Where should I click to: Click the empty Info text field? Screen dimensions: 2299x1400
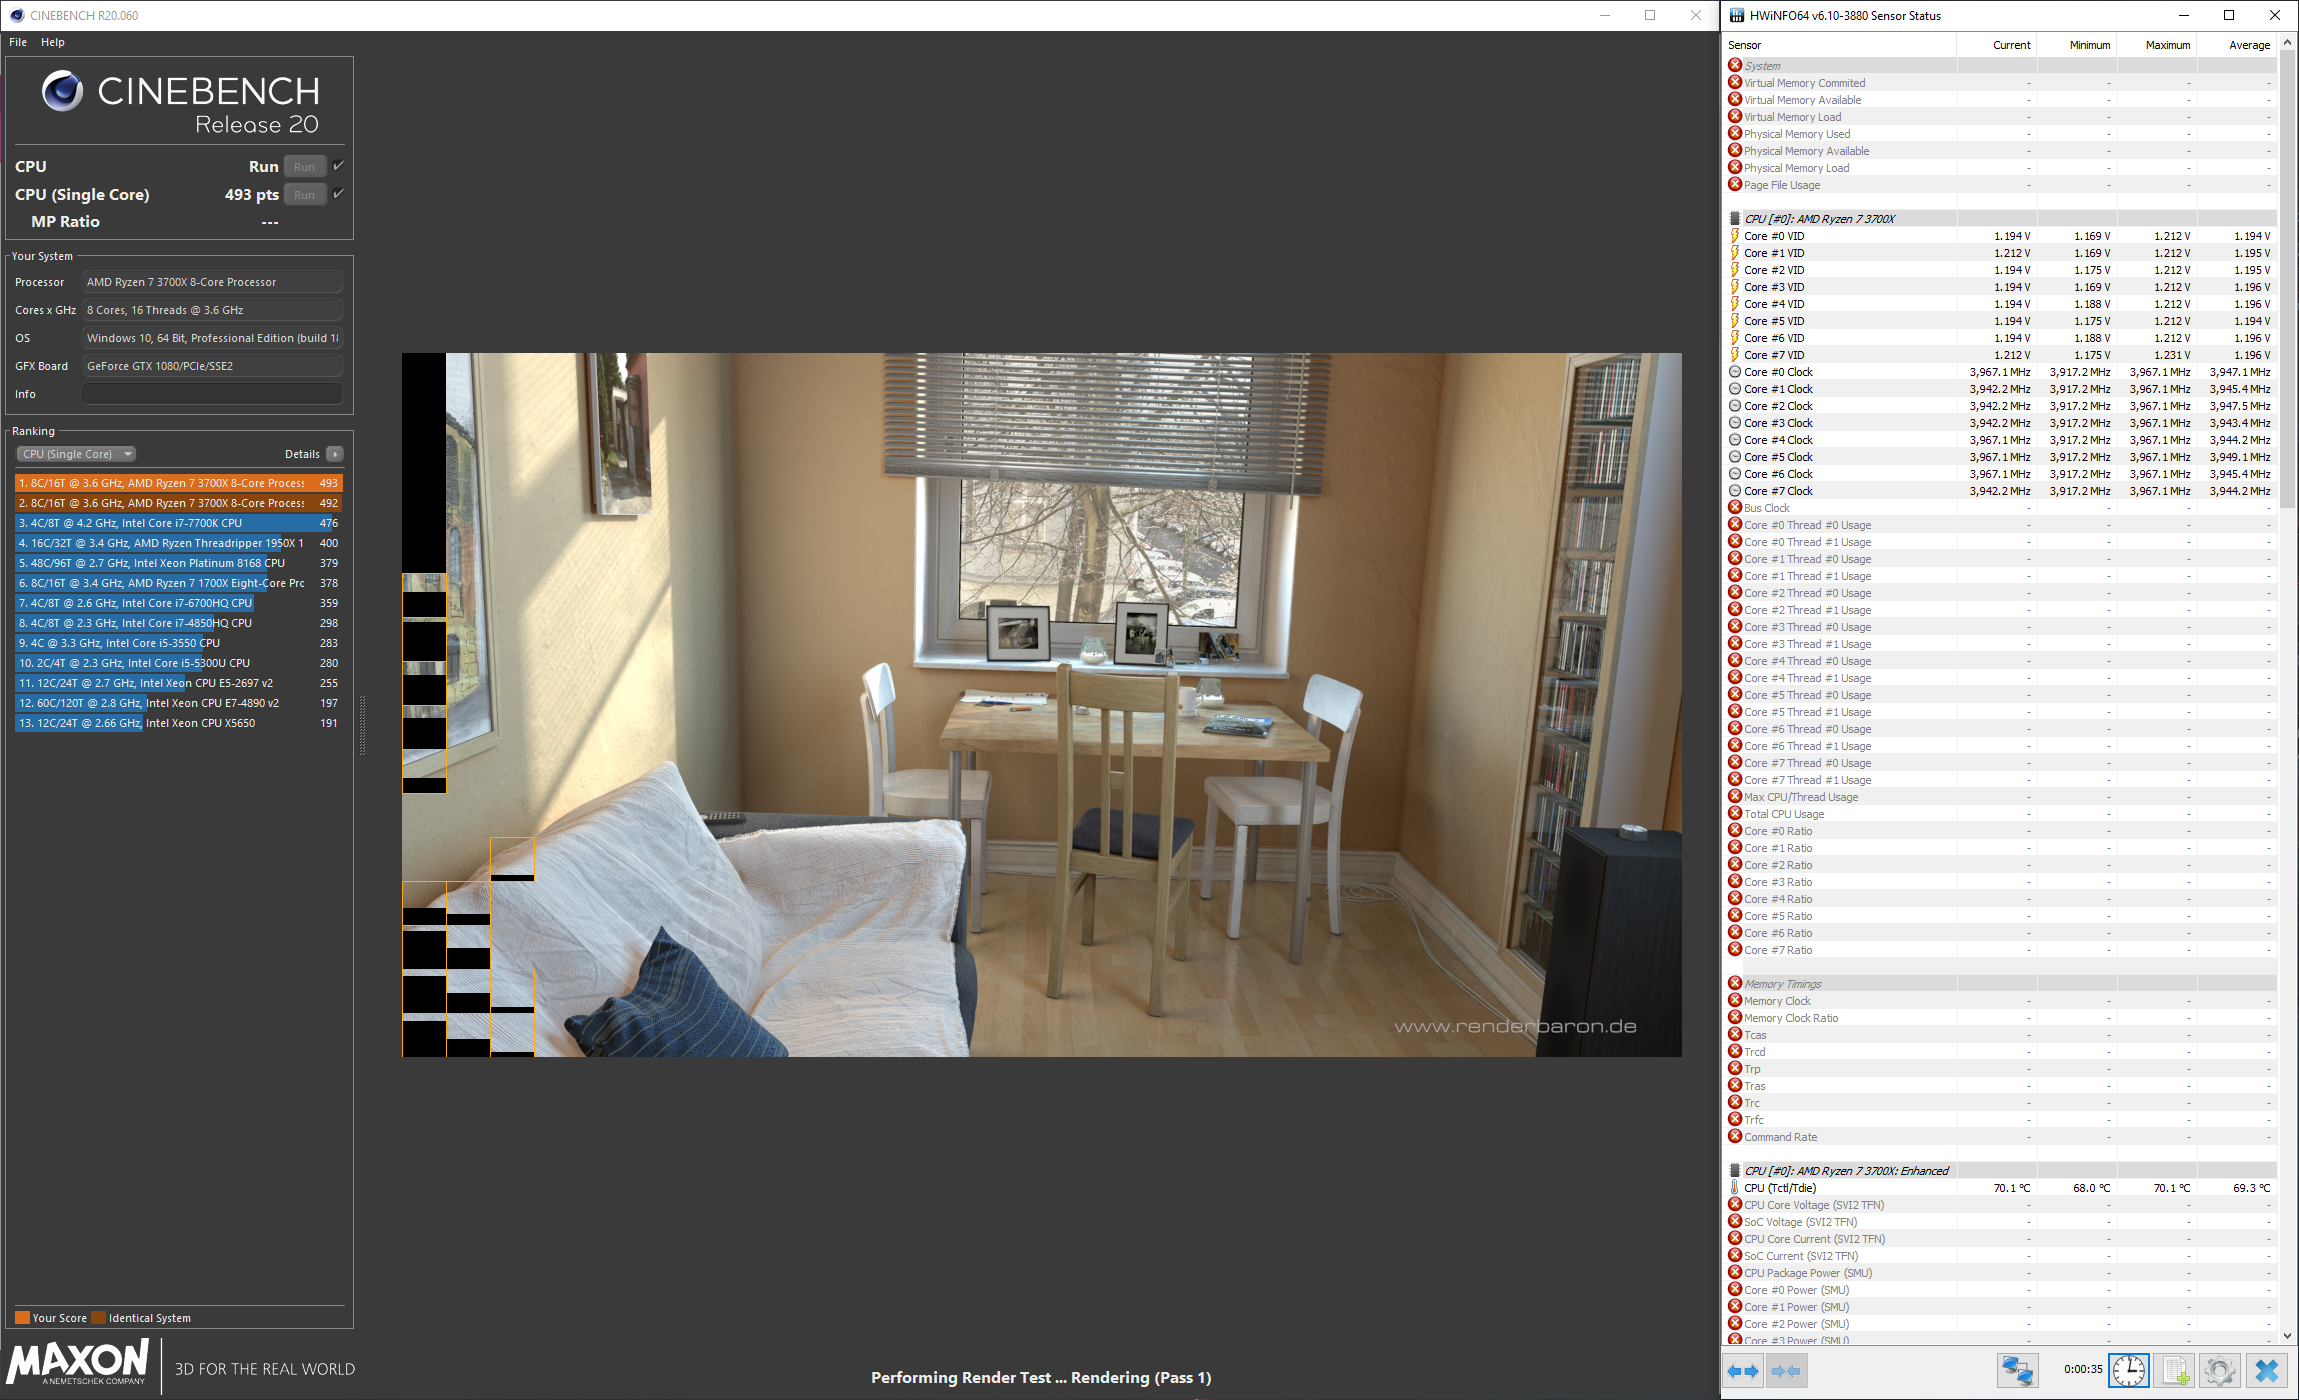(x=212, y=394)
